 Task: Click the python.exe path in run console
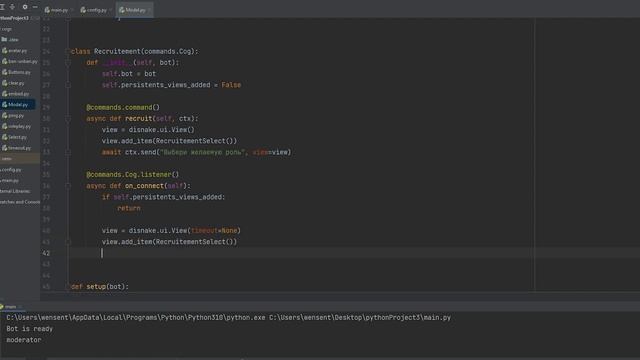tap(136, 318)
